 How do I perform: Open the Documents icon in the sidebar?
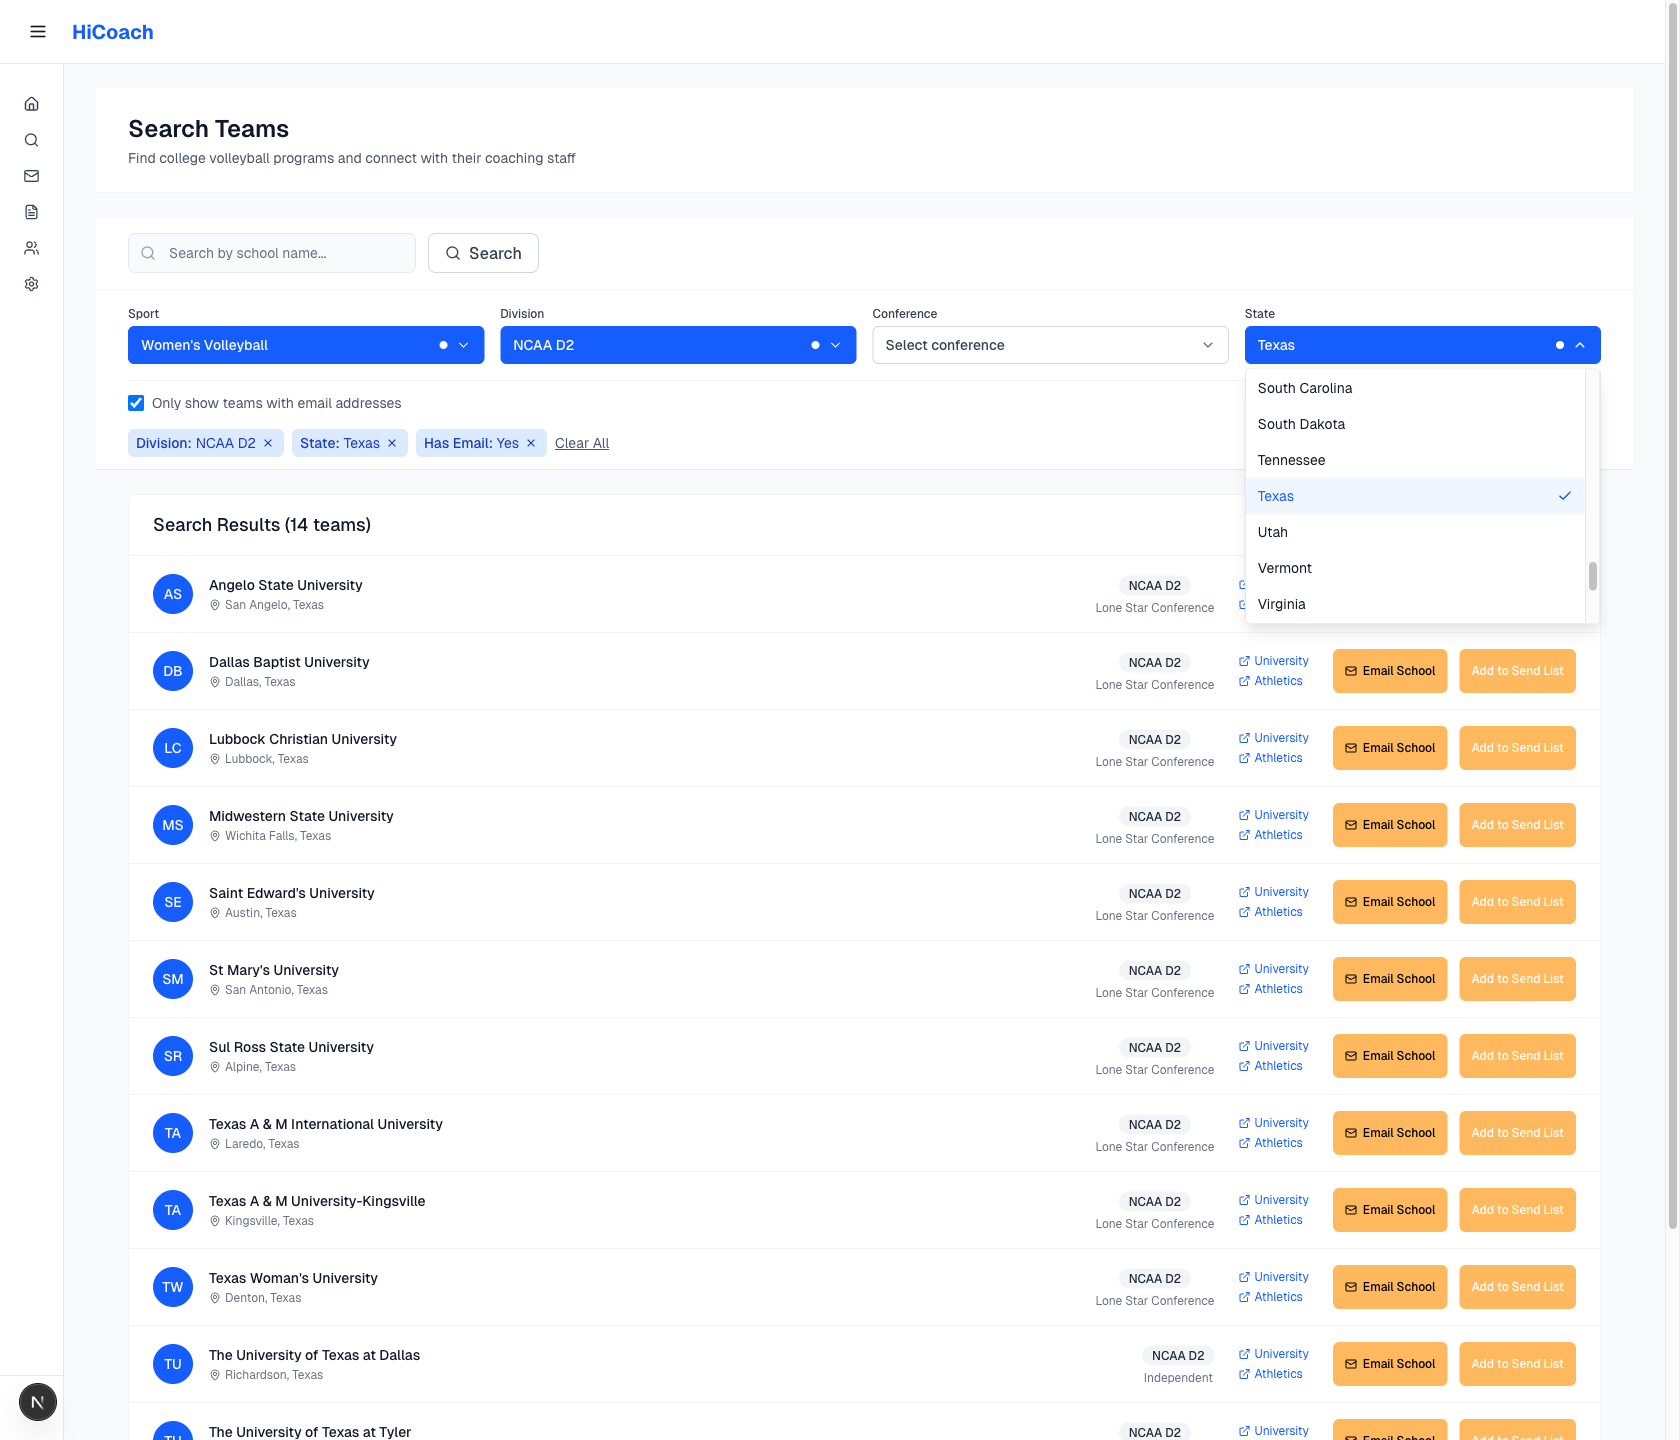click(31, 212)
